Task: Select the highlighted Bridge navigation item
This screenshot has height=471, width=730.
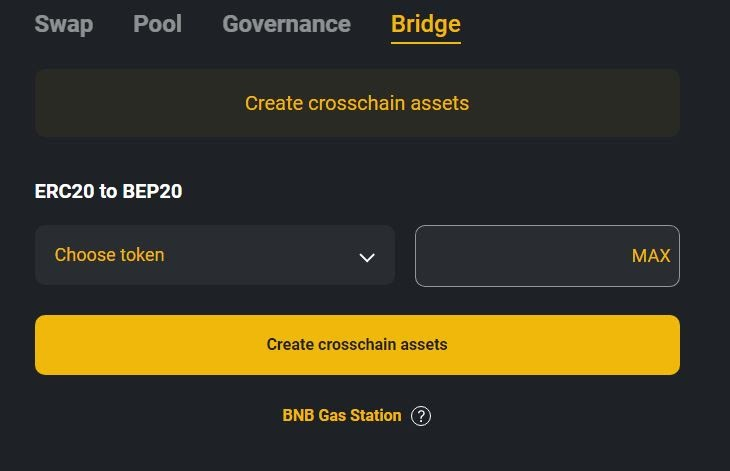Action: (x=426, y=25)
